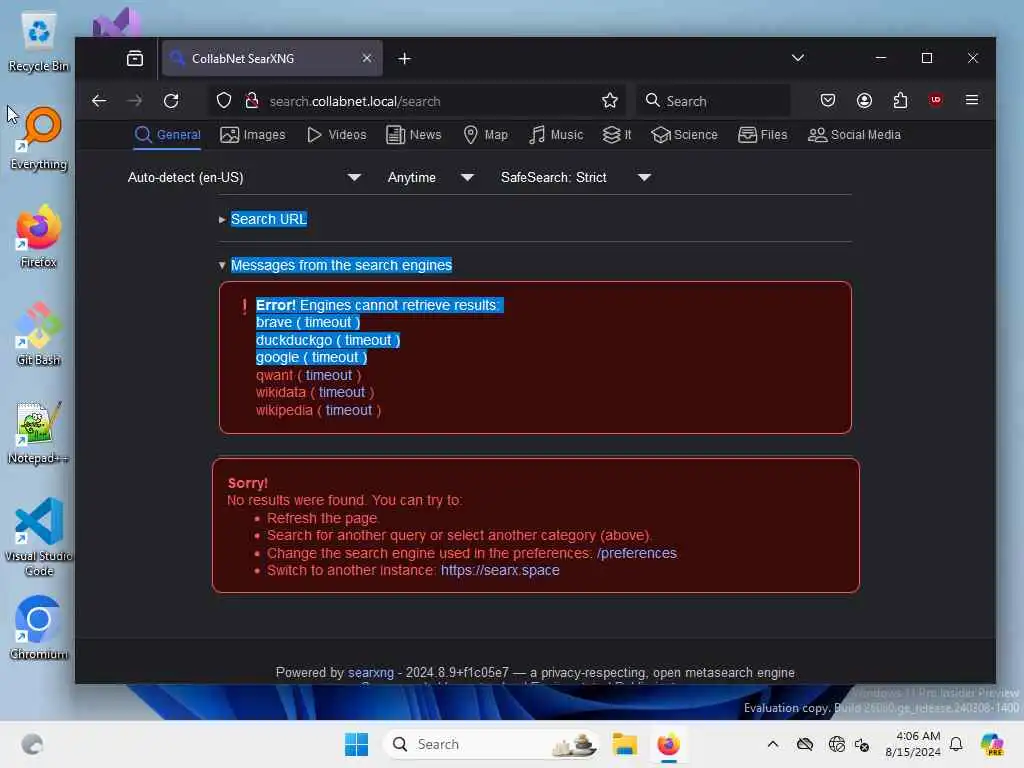Click the uBlock Origin extension icon

click(x=936, y=100)
